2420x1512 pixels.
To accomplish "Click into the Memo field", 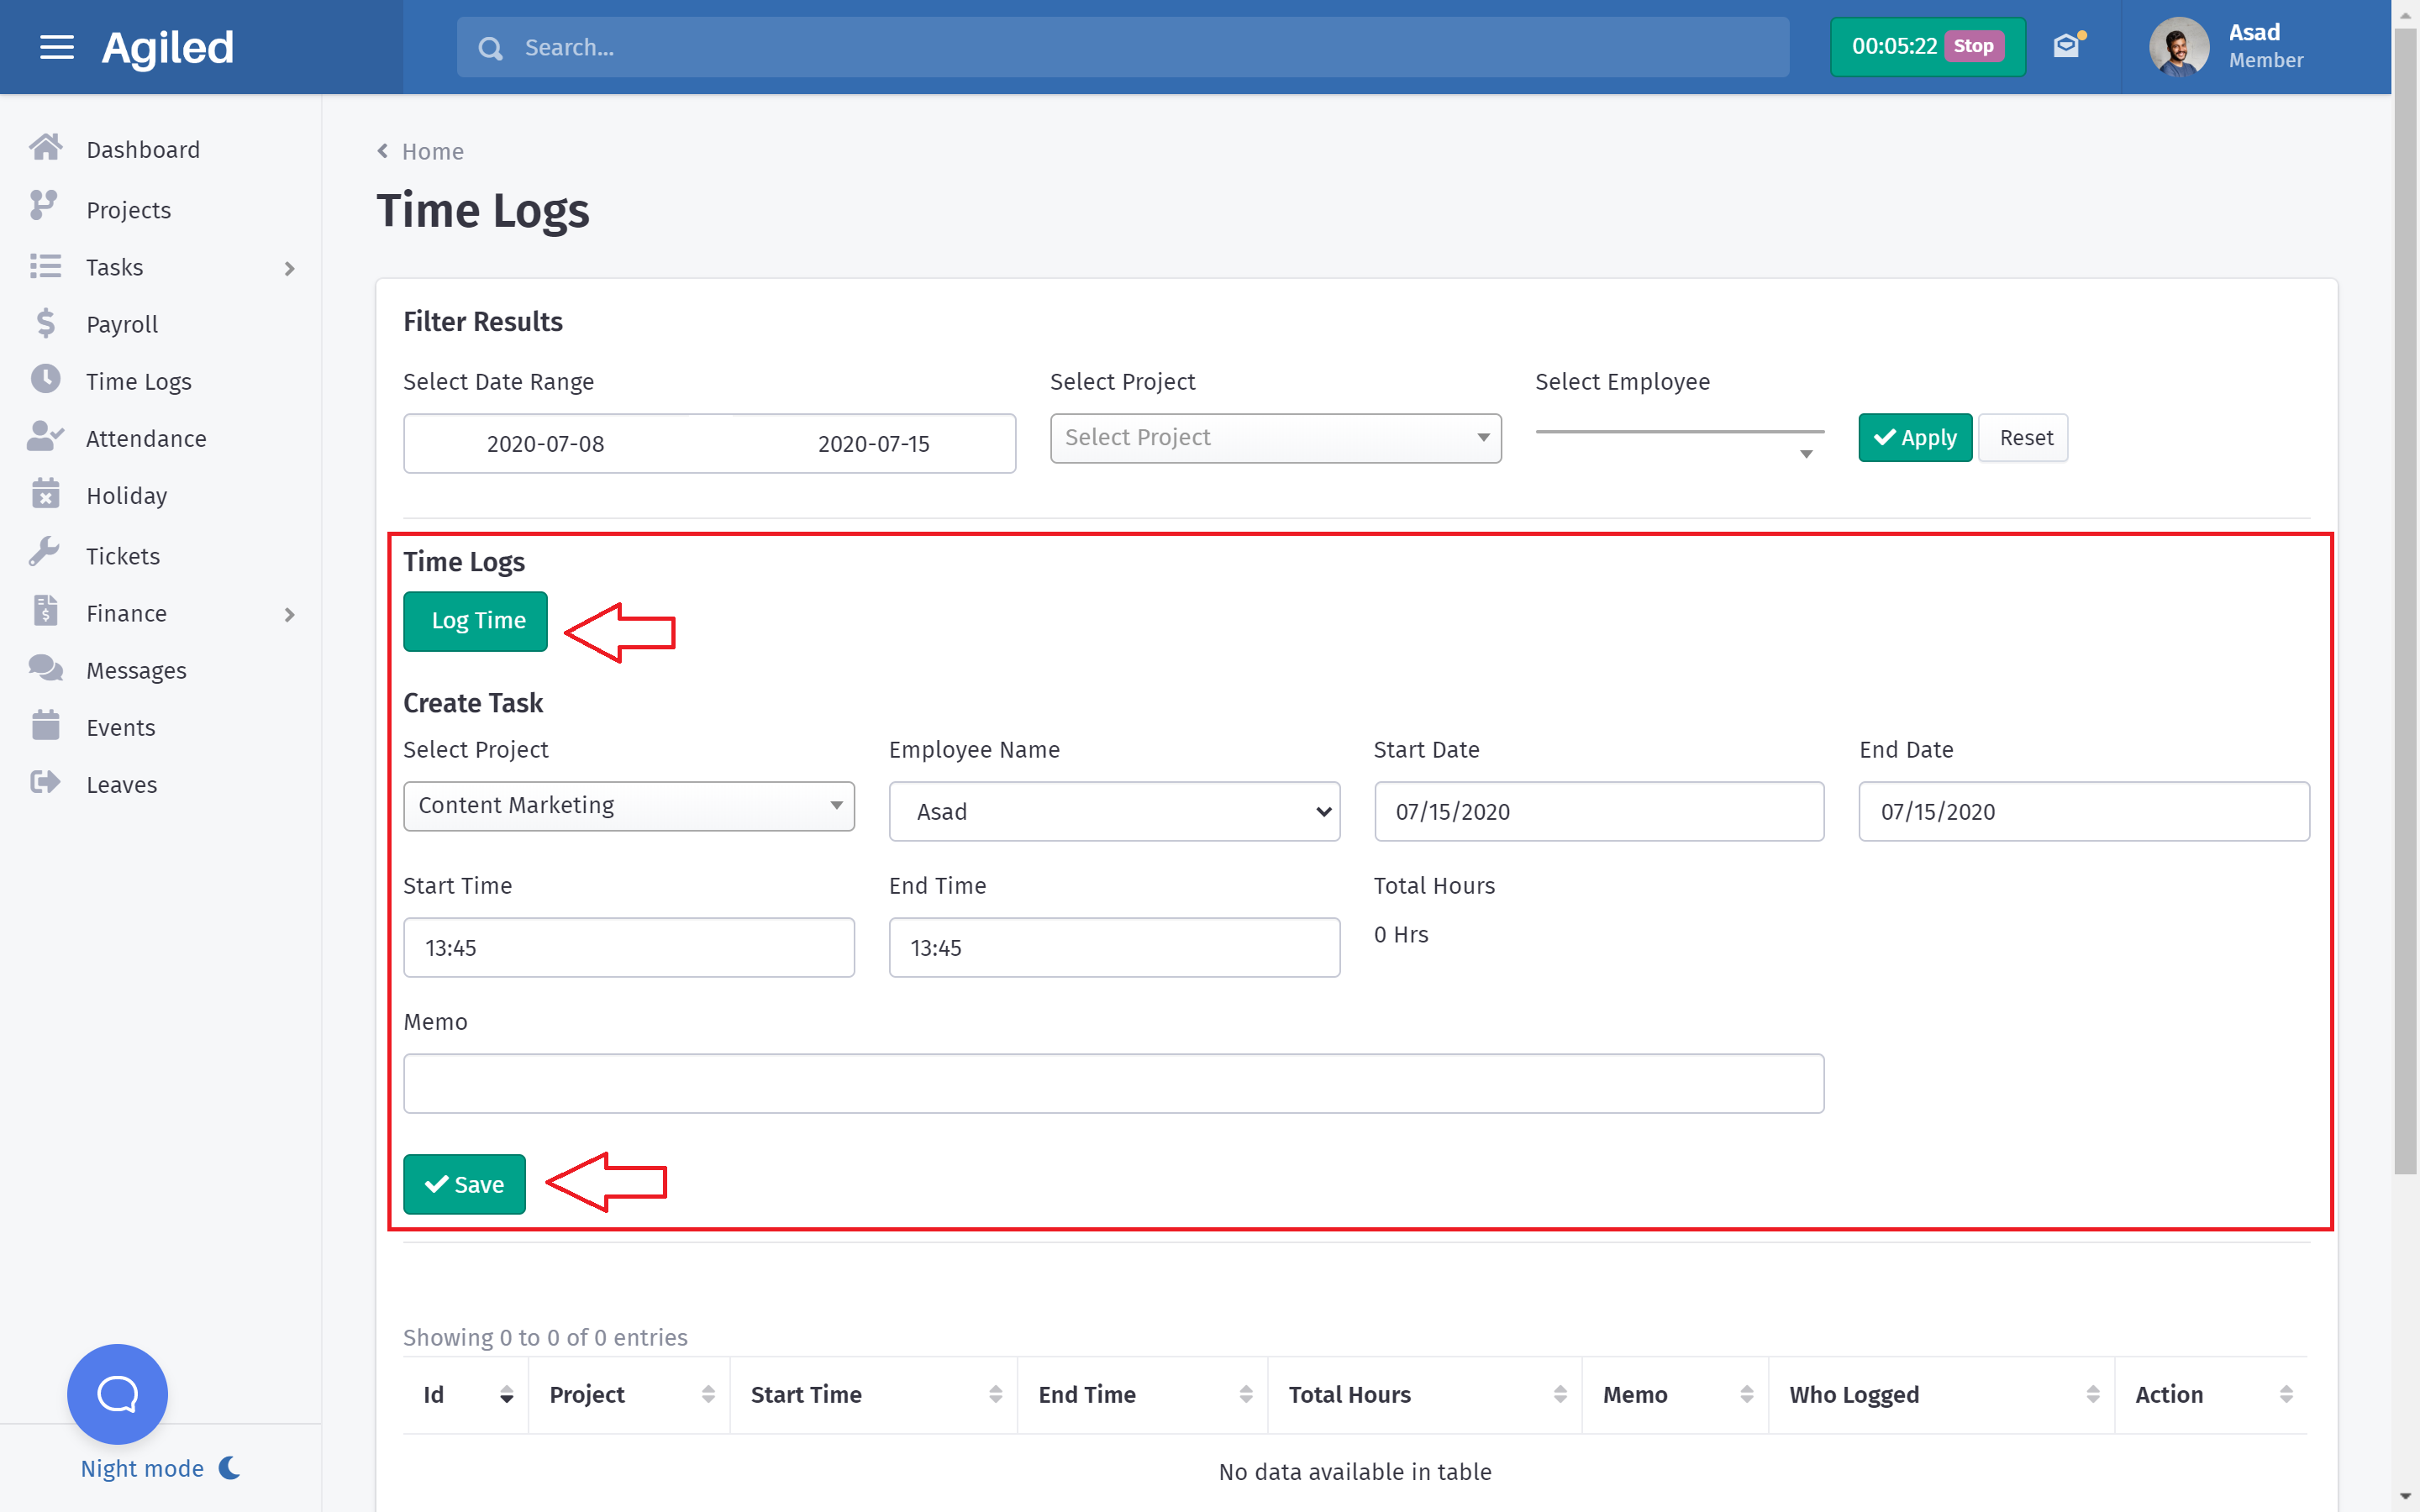I will (1113, 1083).
